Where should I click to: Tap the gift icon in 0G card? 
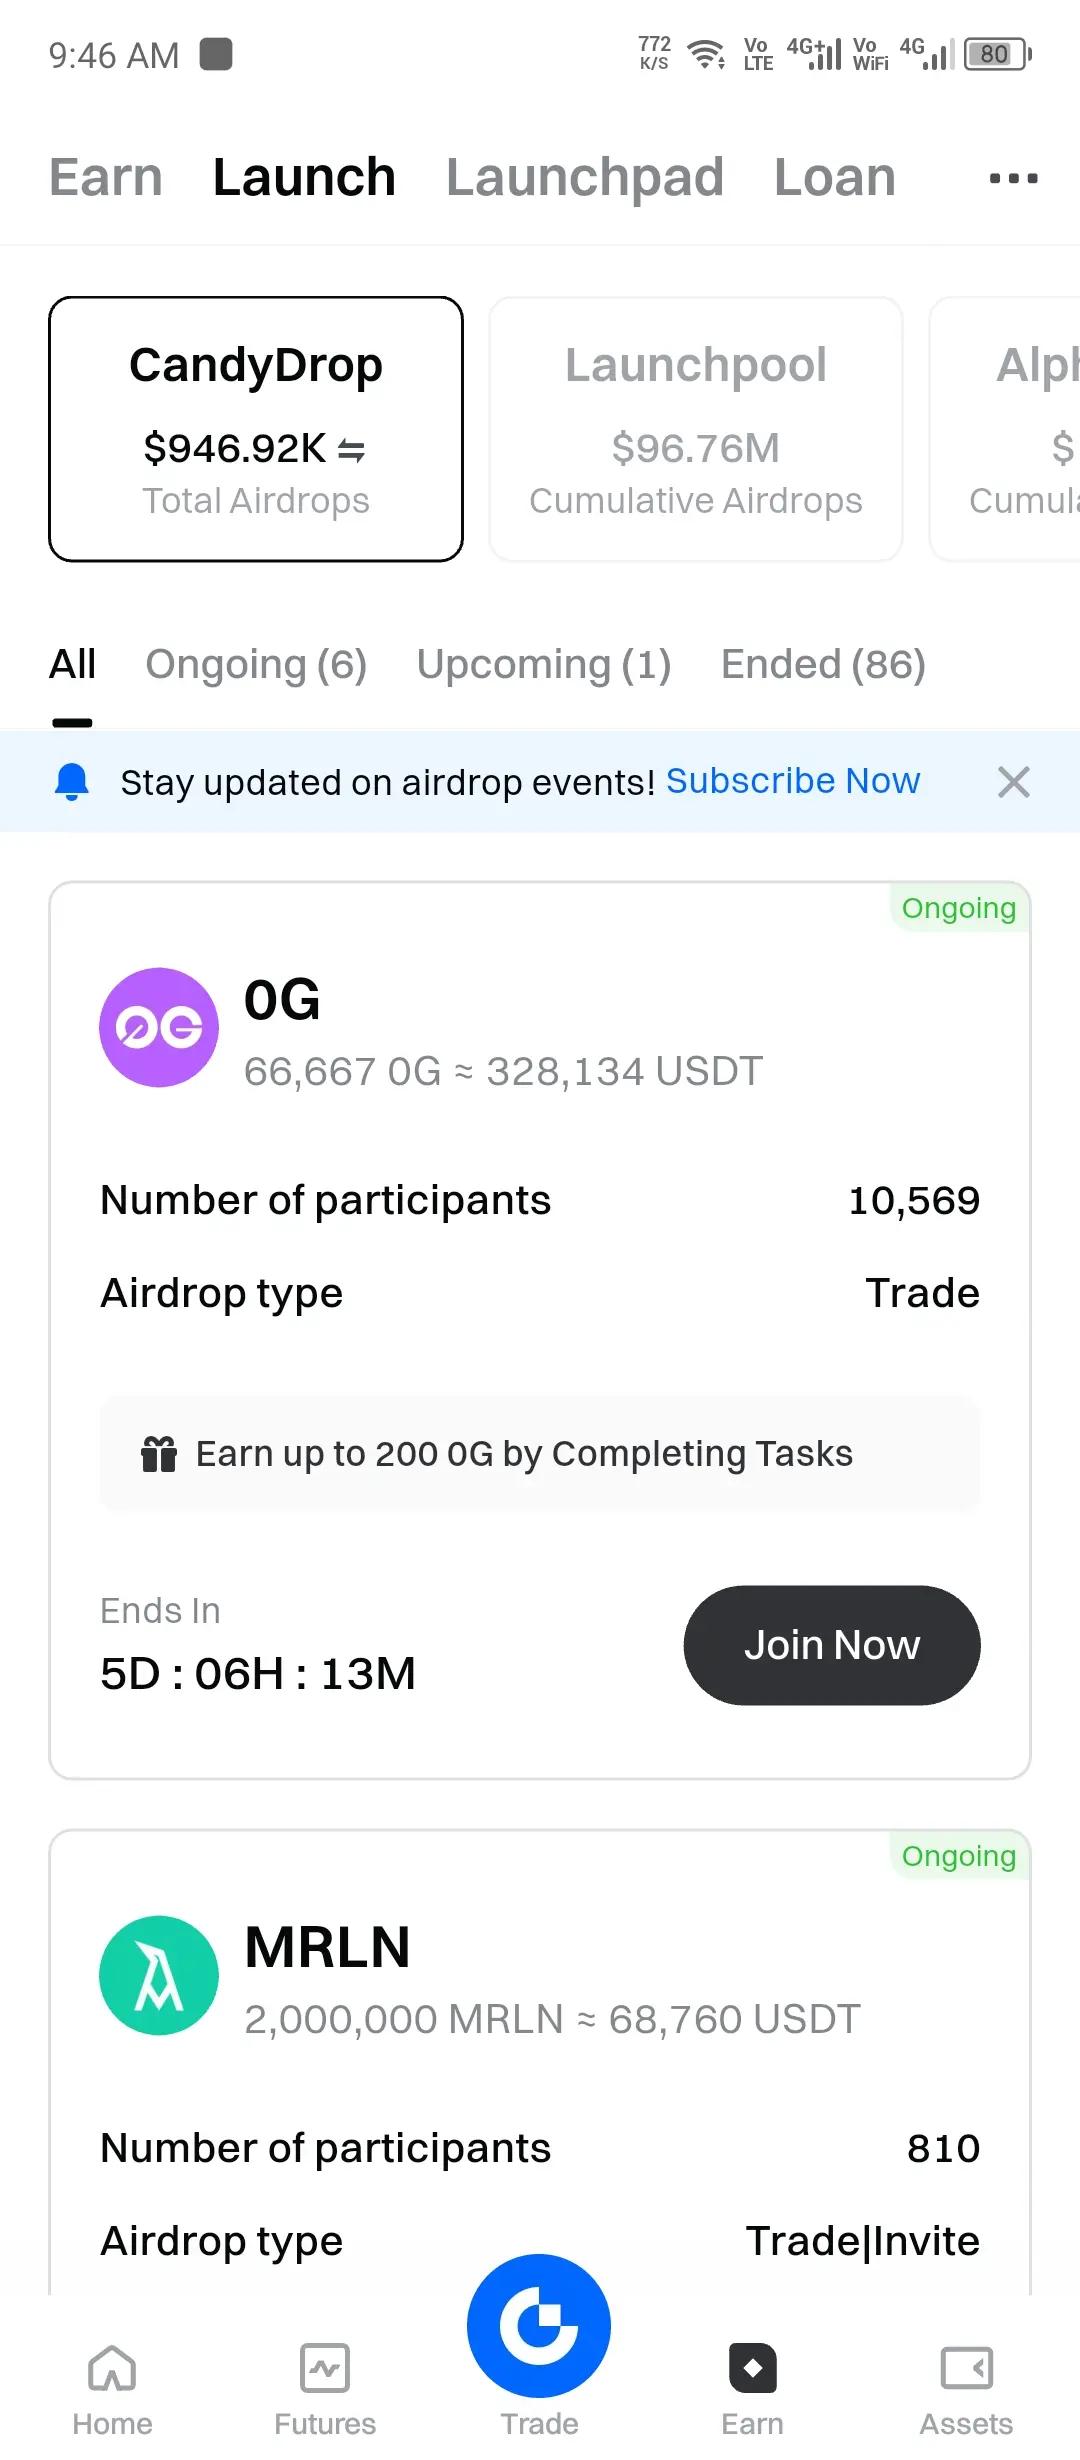[159, 1454]
